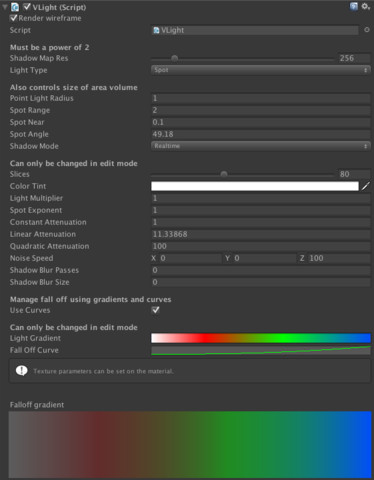Screen dimensions: 374x480
Task: Open the Fall Off Curve editor
Action: click(261, 350)
